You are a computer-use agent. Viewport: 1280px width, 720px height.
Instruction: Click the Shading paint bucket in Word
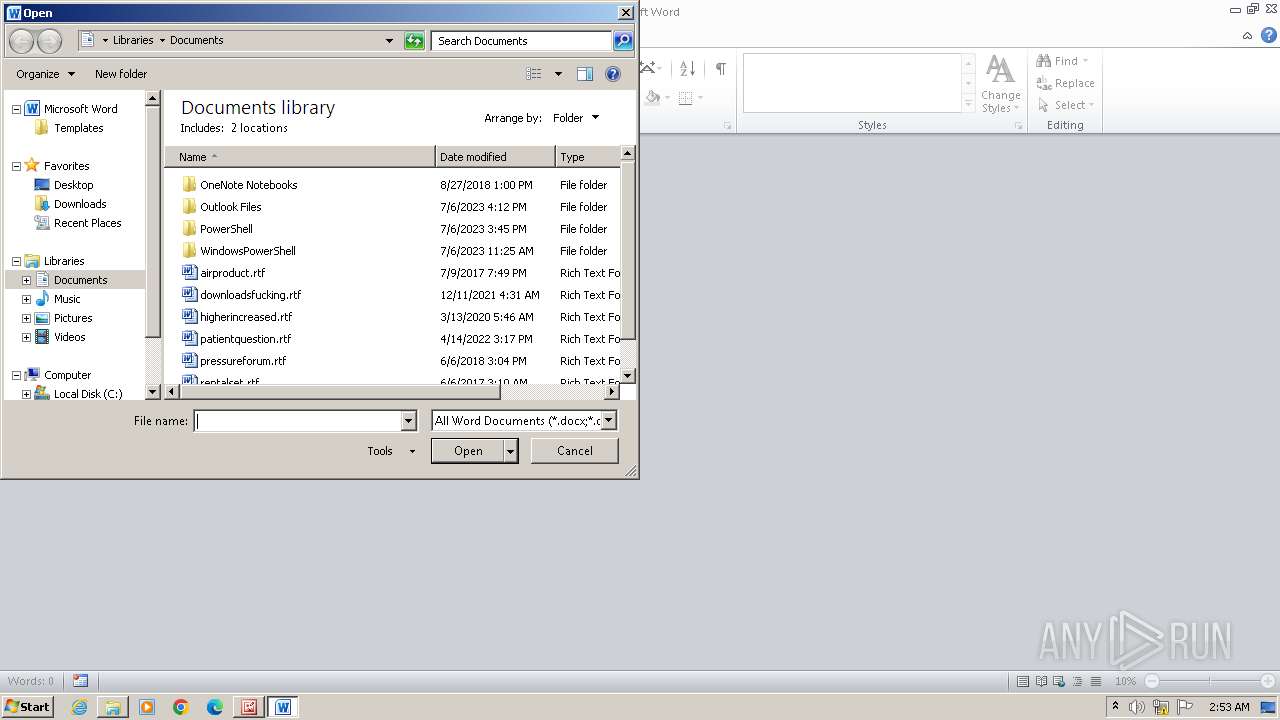point(653,97)
